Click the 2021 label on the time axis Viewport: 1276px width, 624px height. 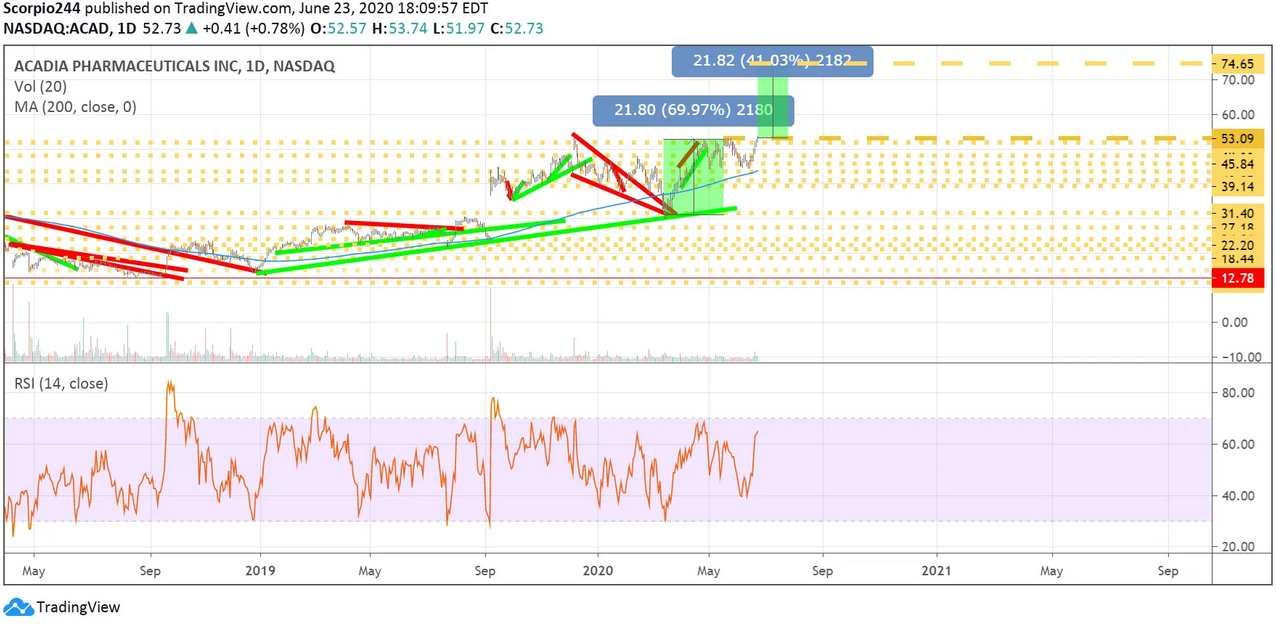click(x=936, y=571)
